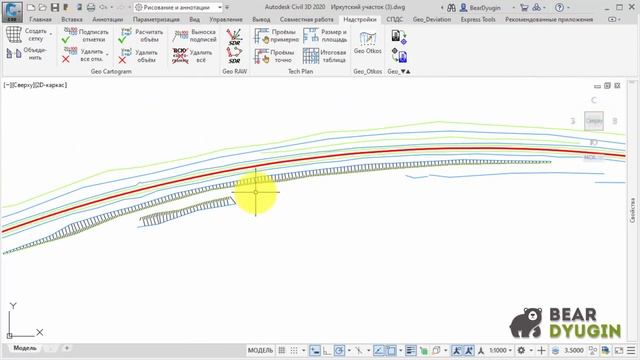Screen dimensions: 640x360
Task: Run Расчитать объём command
Action: 141,36
